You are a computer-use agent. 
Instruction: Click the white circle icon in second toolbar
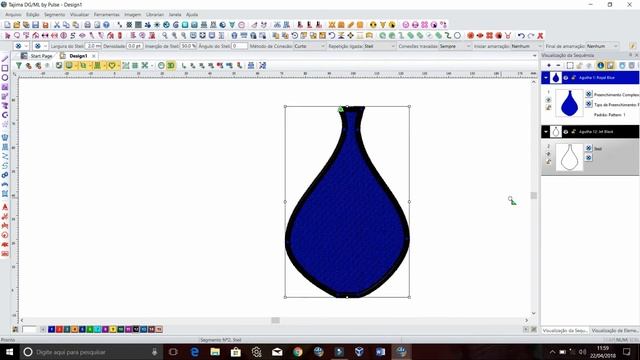click(x=458, y=36)
